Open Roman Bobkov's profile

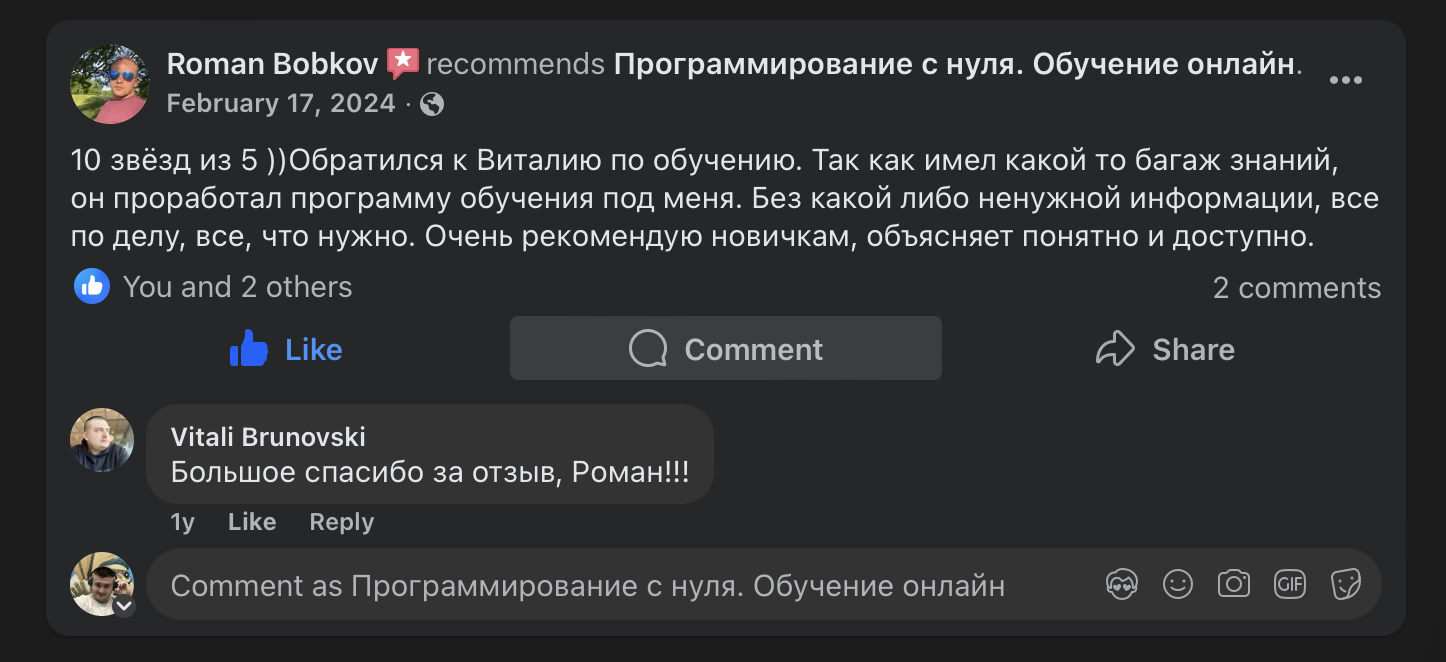(264, 62)
